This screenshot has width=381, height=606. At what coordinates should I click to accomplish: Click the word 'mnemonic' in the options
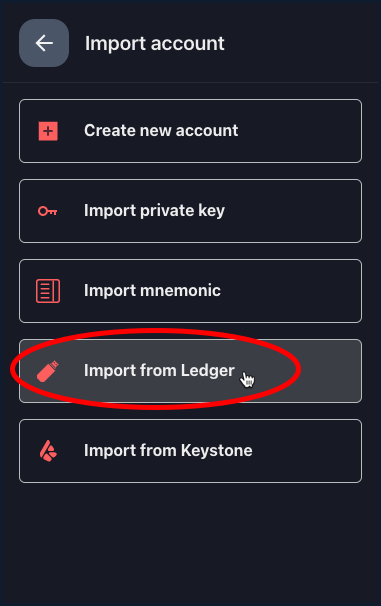tap(180, 291)
